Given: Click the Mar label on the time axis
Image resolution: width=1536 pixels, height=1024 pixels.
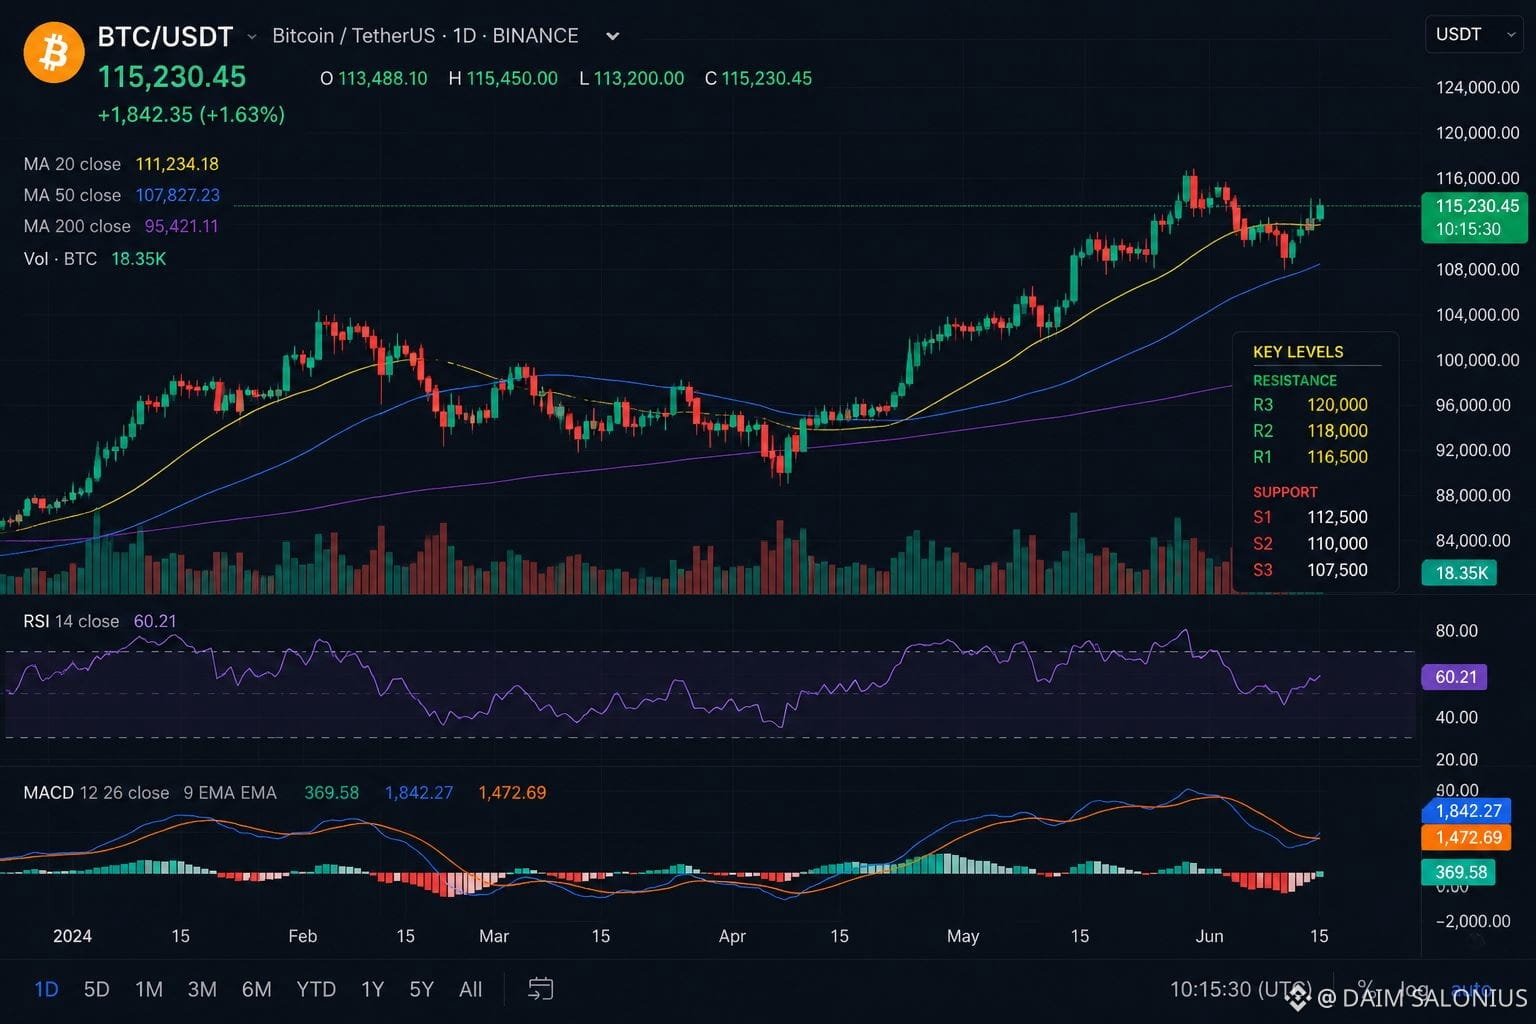Looking at the screenshot, I should tap(494, 936).
